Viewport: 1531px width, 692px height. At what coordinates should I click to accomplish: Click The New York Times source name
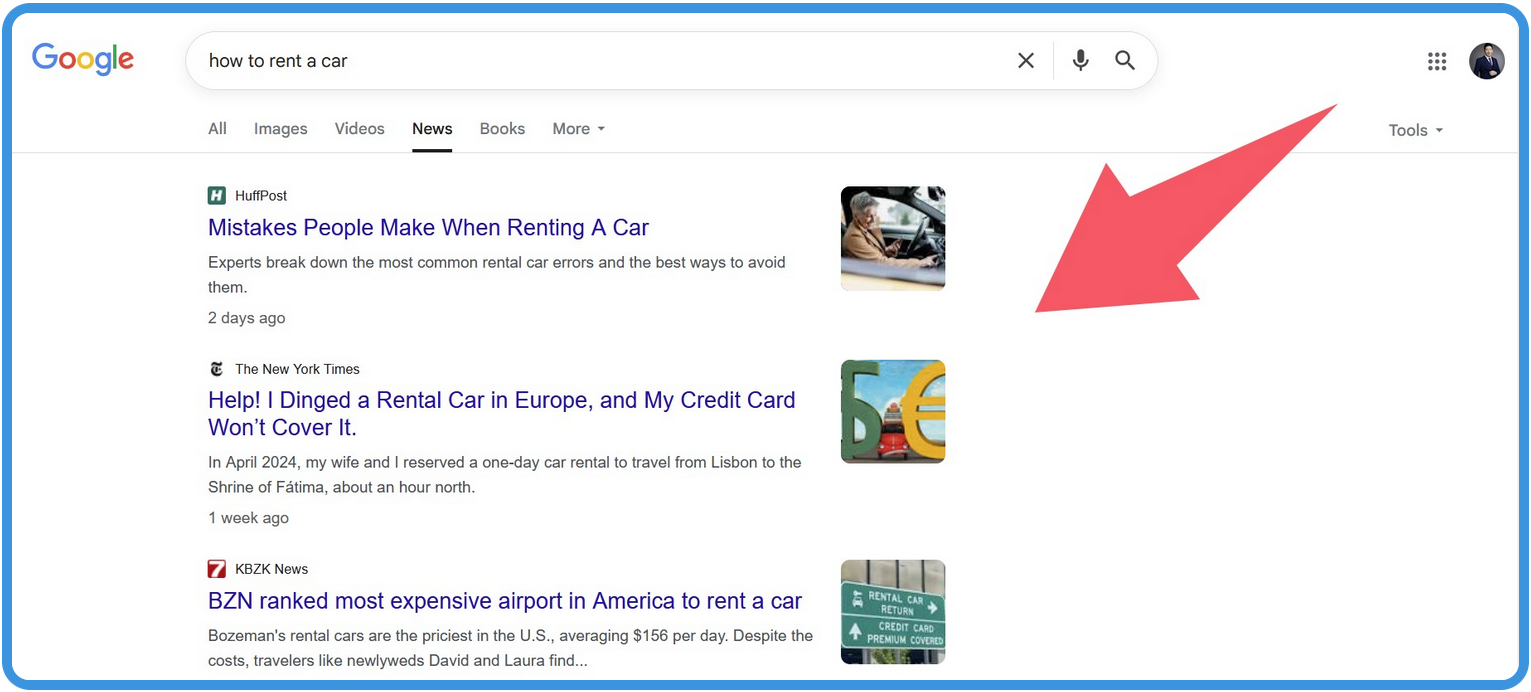point(297,369)
